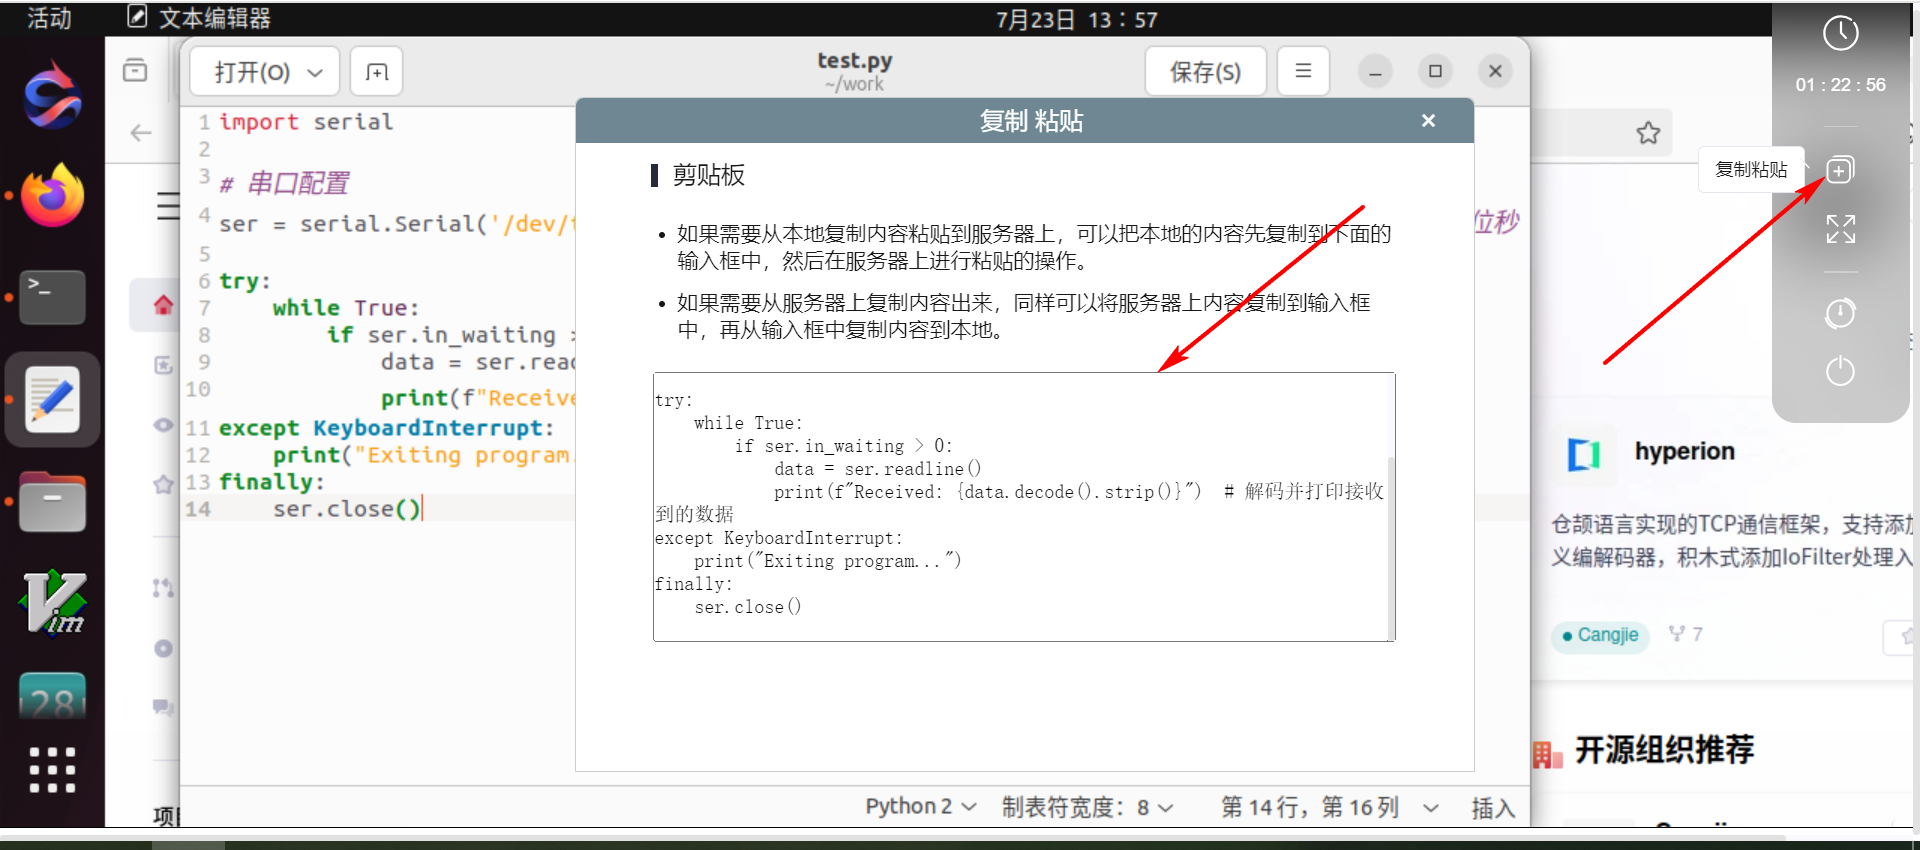Click the browser back arrow behind the editor
This screenshot has width=1920, height=850.
click(x=141, y=133)
